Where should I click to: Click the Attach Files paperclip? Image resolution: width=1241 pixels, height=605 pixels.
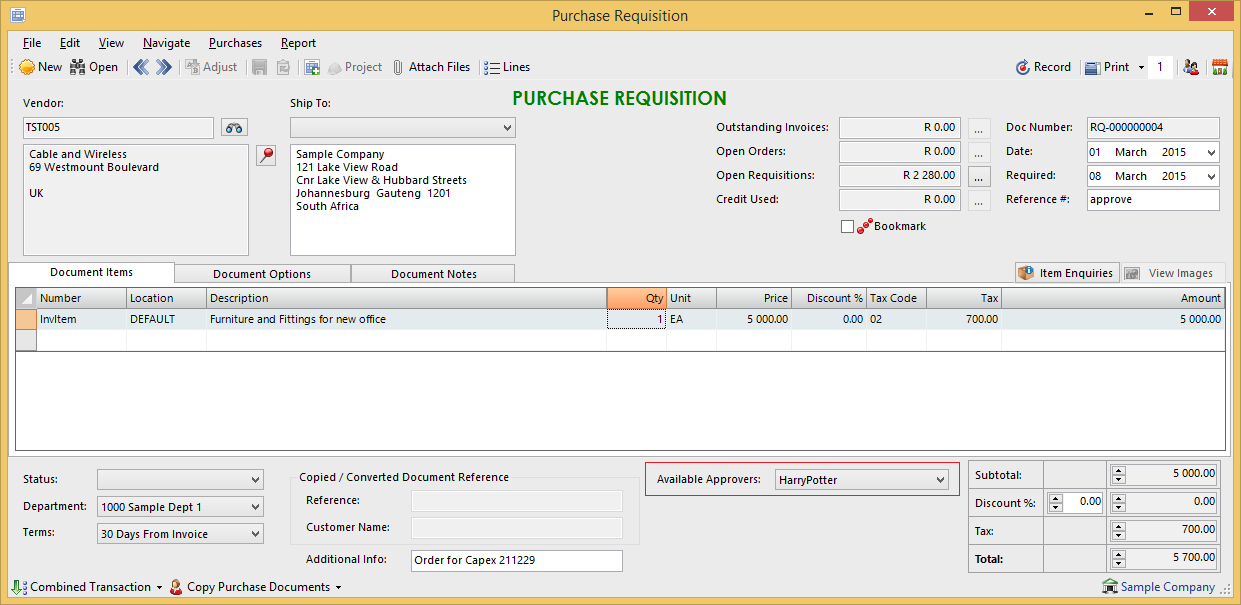(x=430, y=67)
